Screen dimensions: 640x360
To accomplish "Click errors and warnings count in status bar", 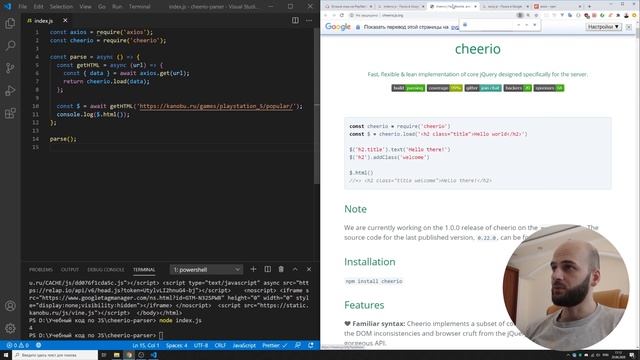I will pos(18,345).
